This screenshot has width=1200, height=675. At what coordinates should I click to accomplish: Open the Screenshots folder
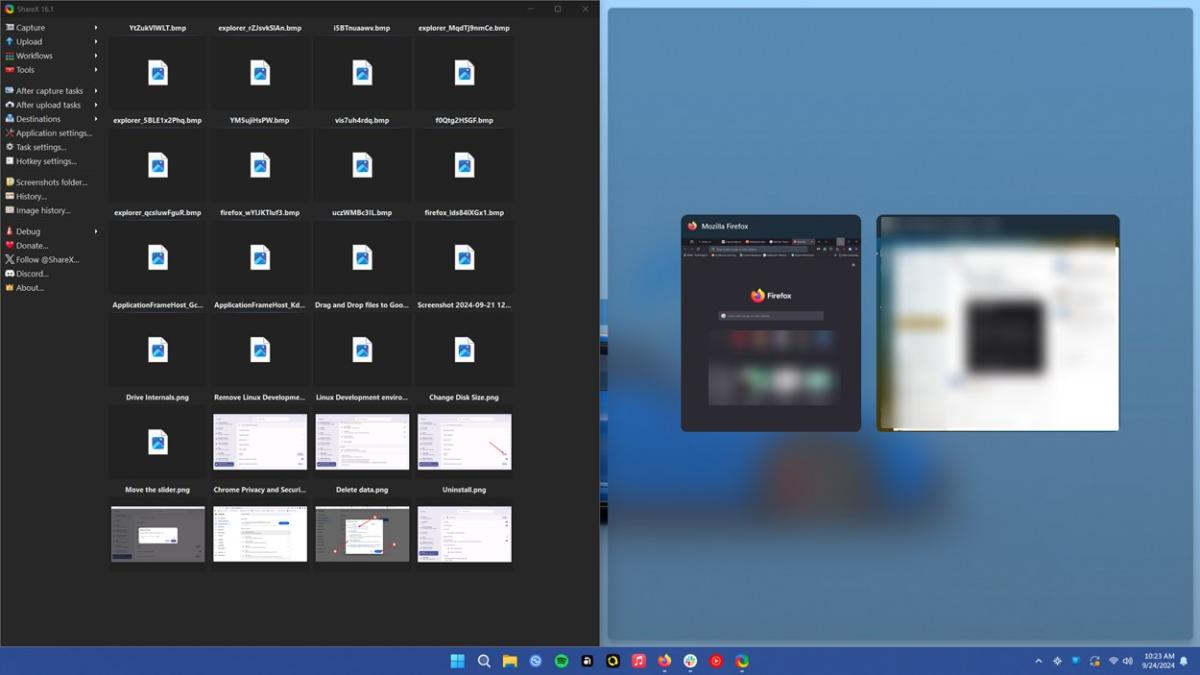pos(47,182)
